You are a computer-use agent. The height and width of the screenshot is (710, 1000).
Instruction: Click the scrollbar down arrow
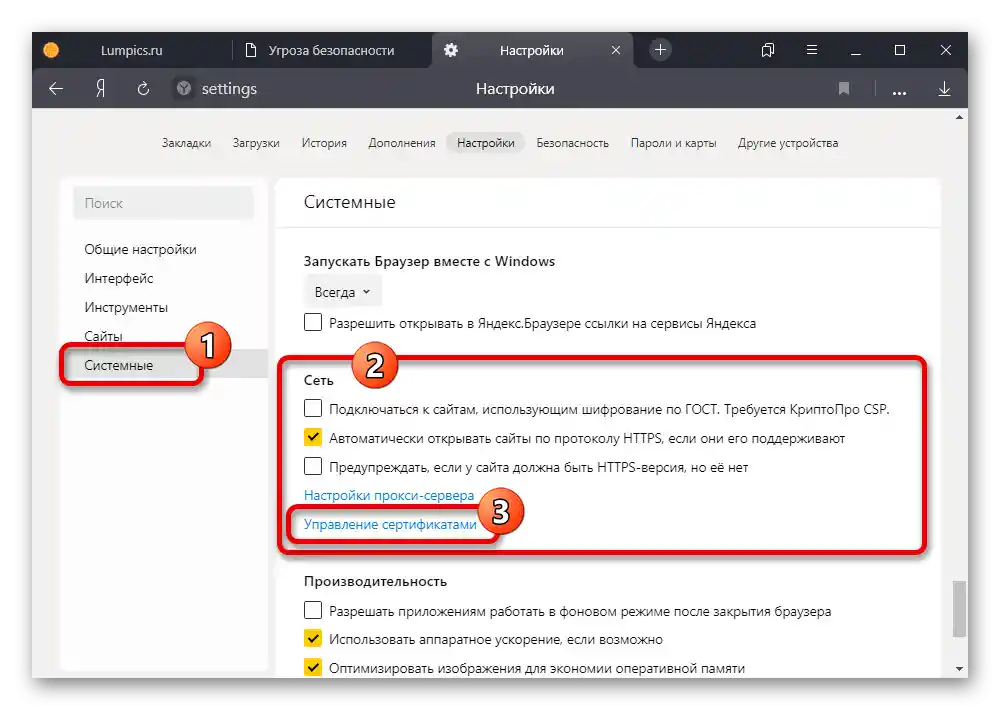click(x=959, y=669)
